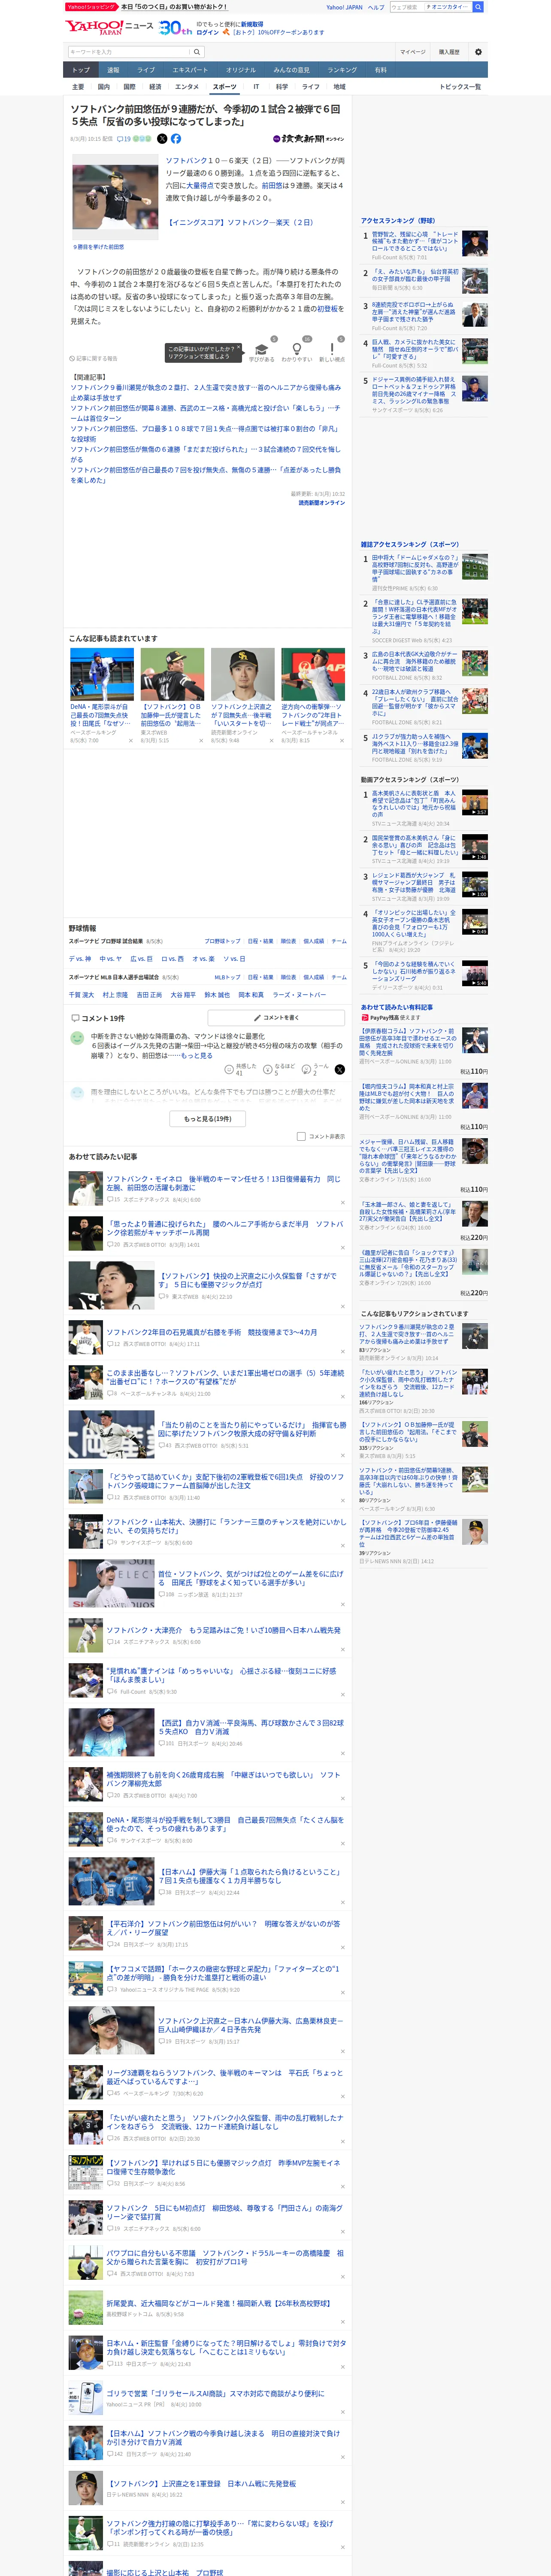Open the settings gear icon
The height and width of the screenshot is (2576, 551).
point(478,52)
